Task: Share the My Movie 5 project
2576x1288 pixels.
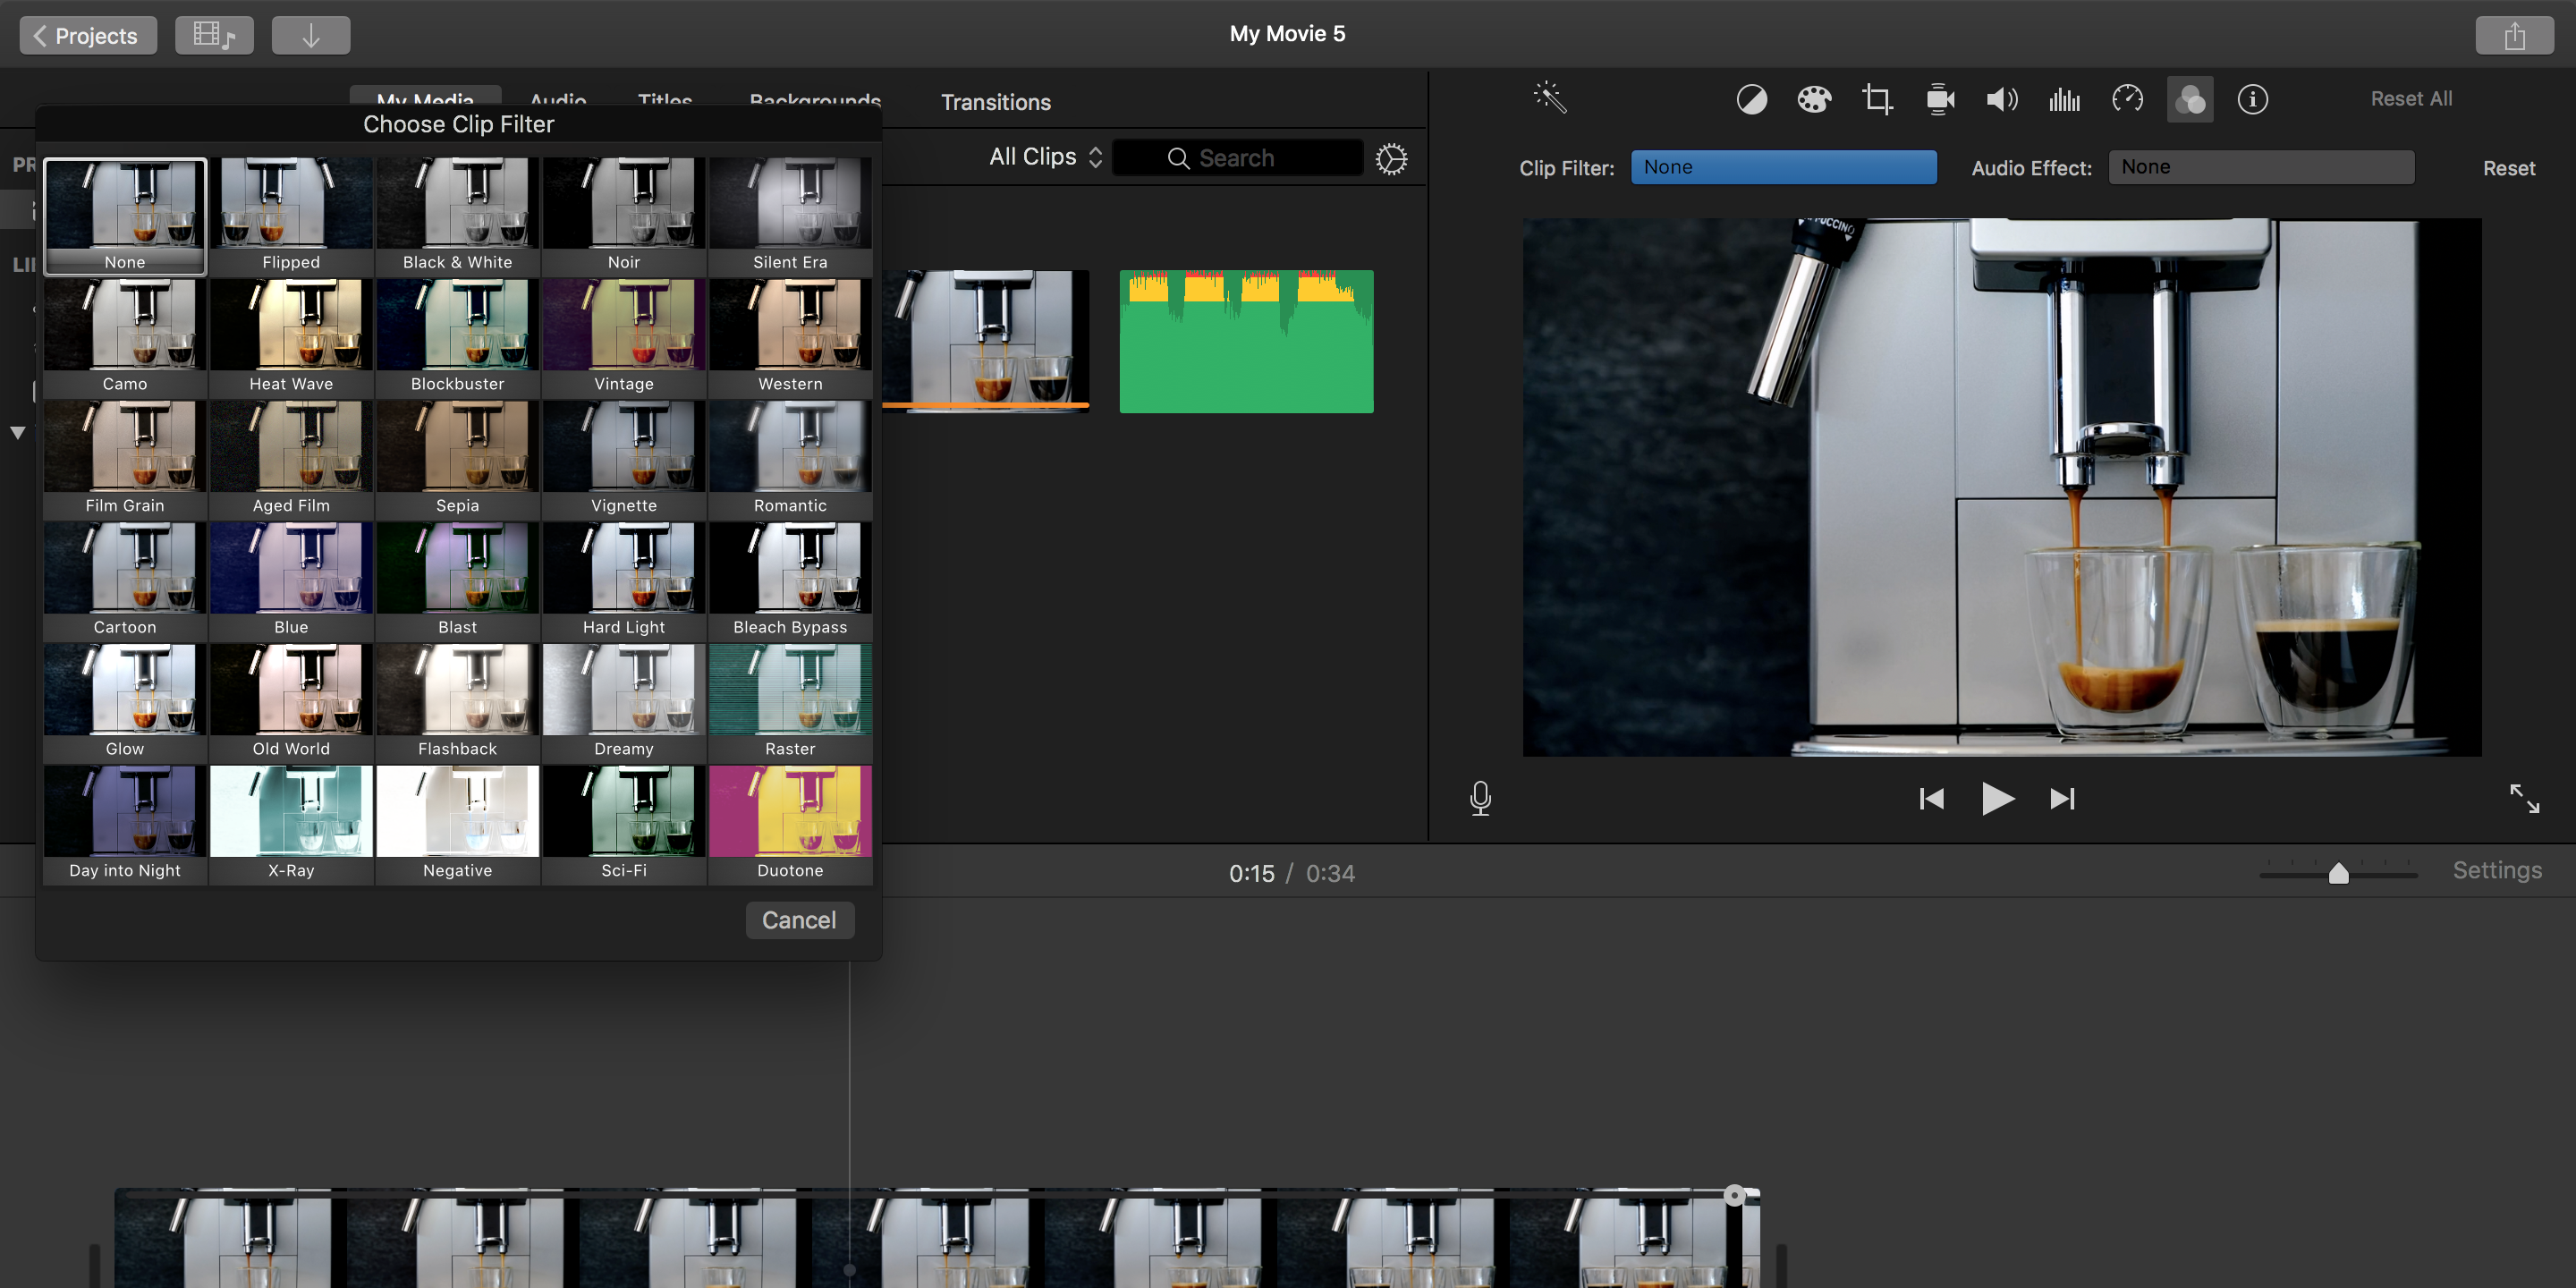Action: 2514,34
